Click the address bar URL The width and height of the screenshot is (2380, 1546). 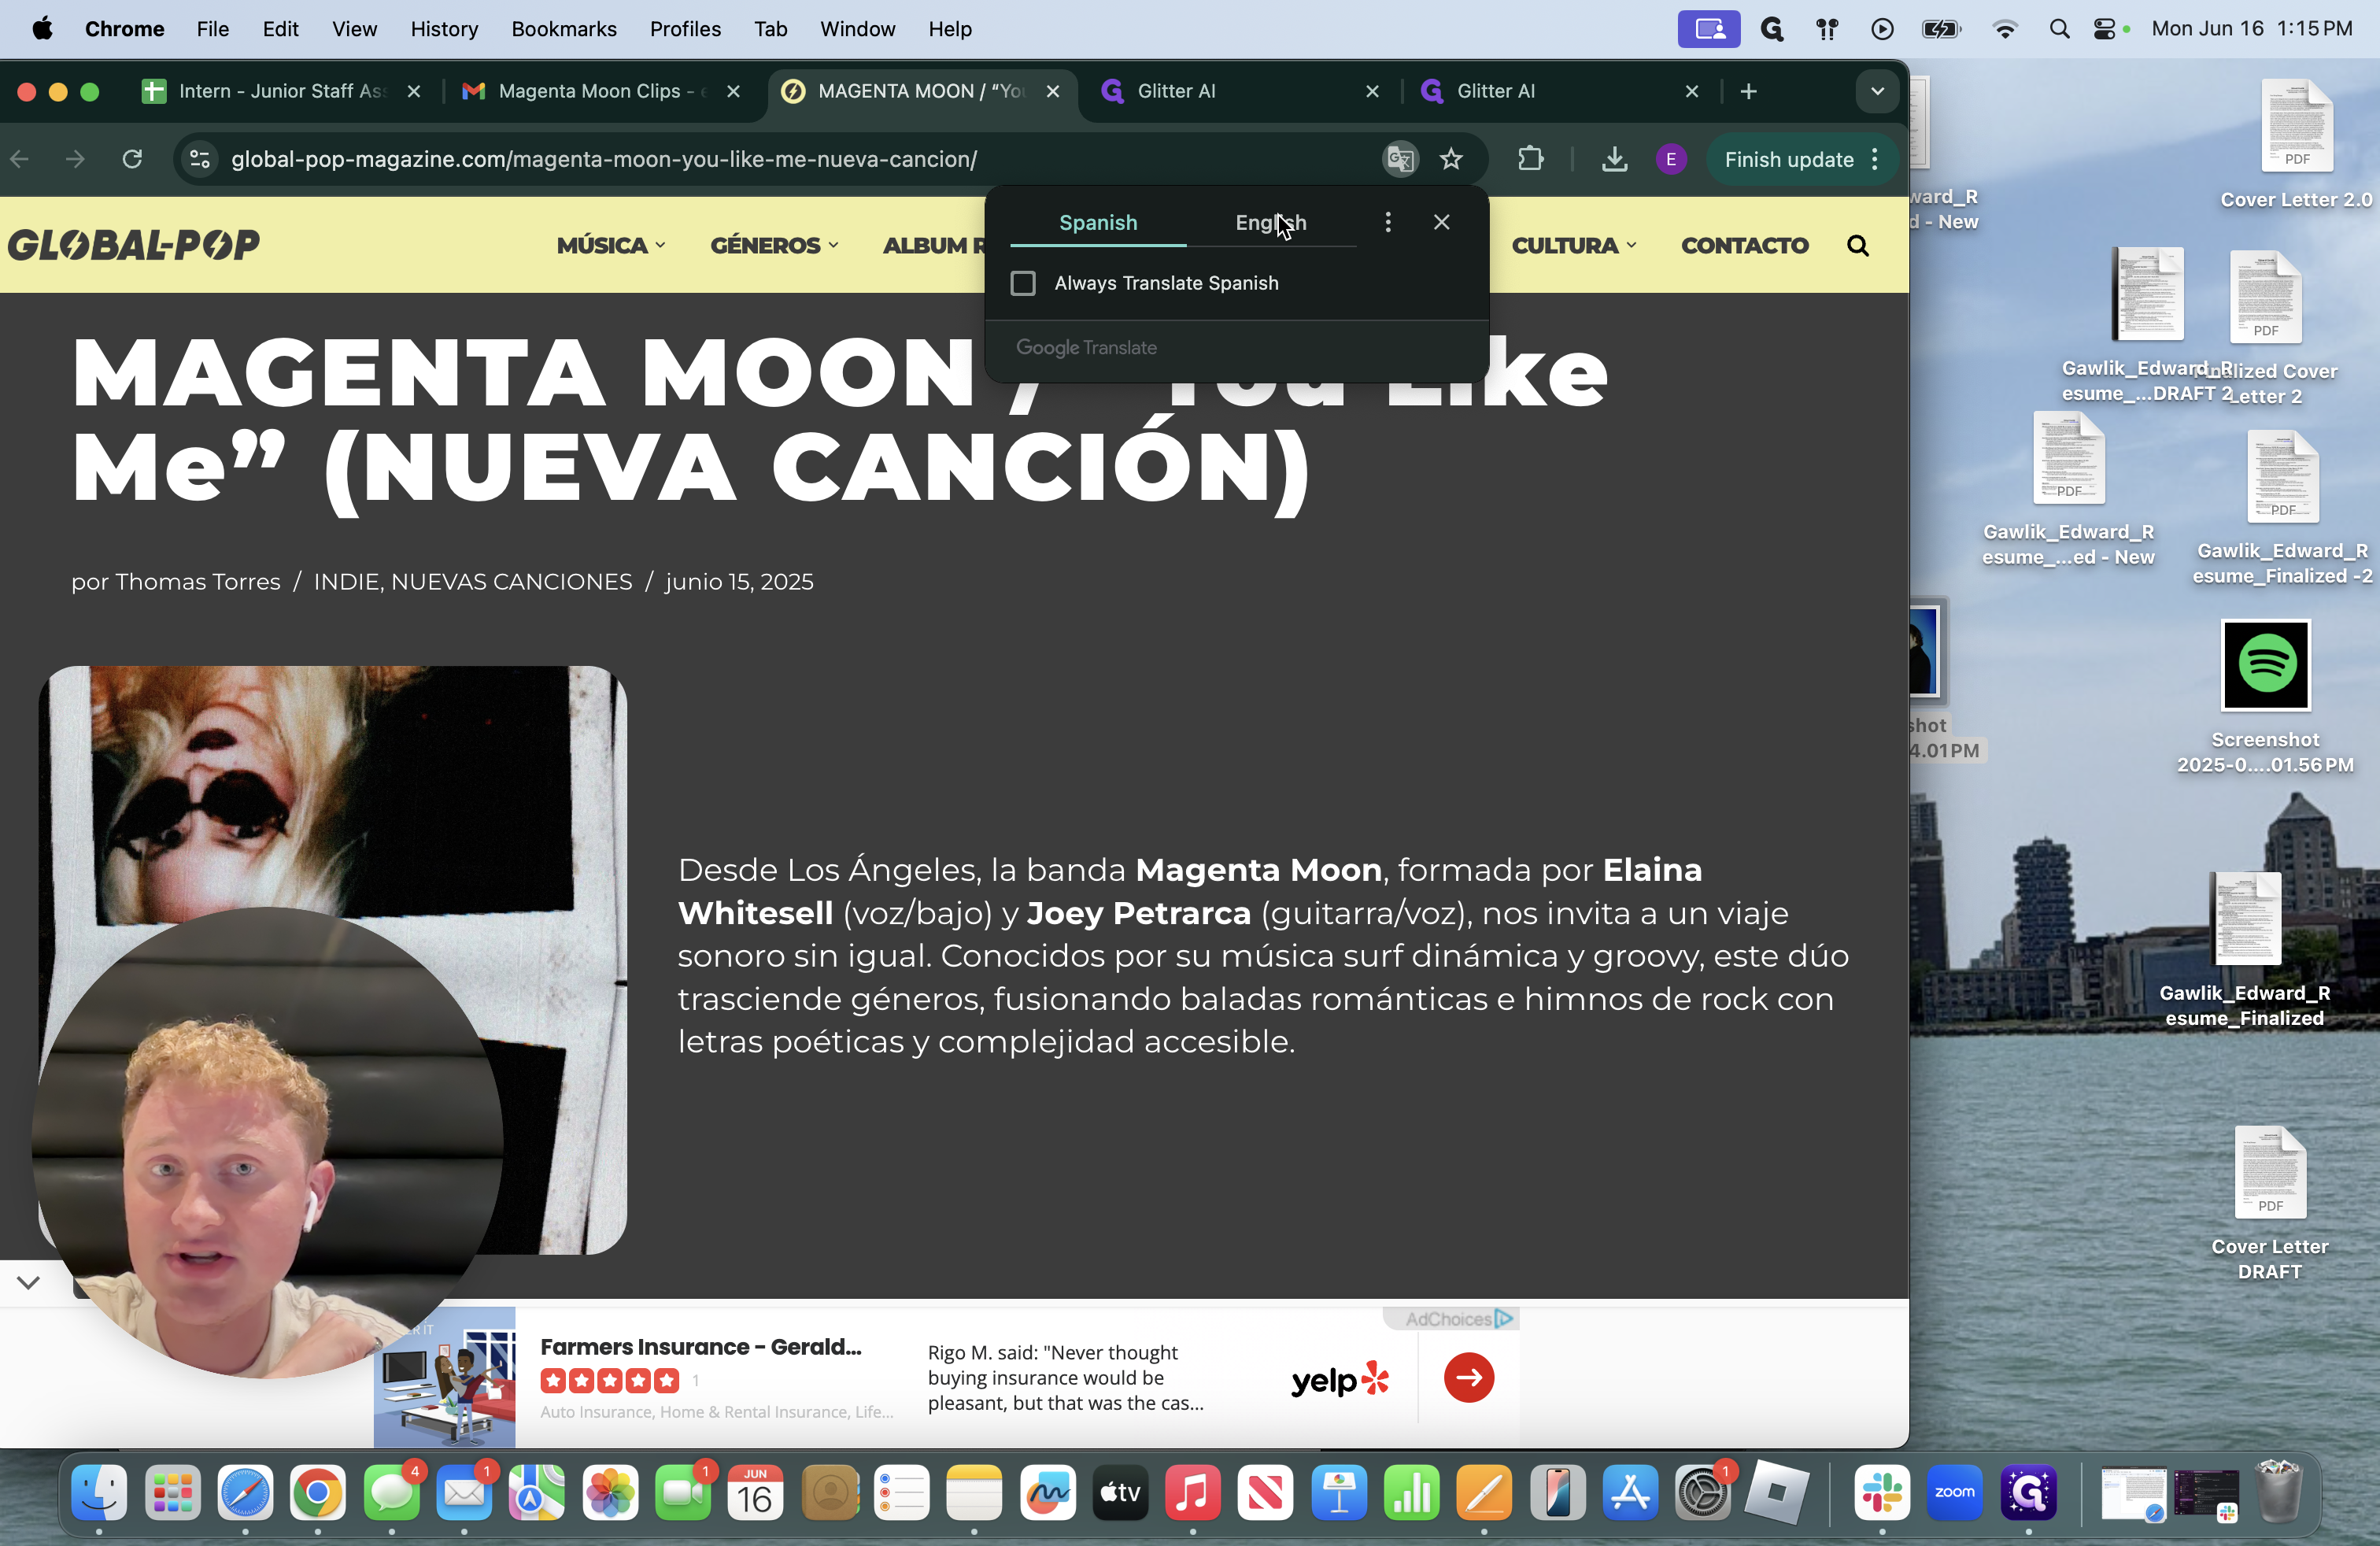click(x=604, y=159)
